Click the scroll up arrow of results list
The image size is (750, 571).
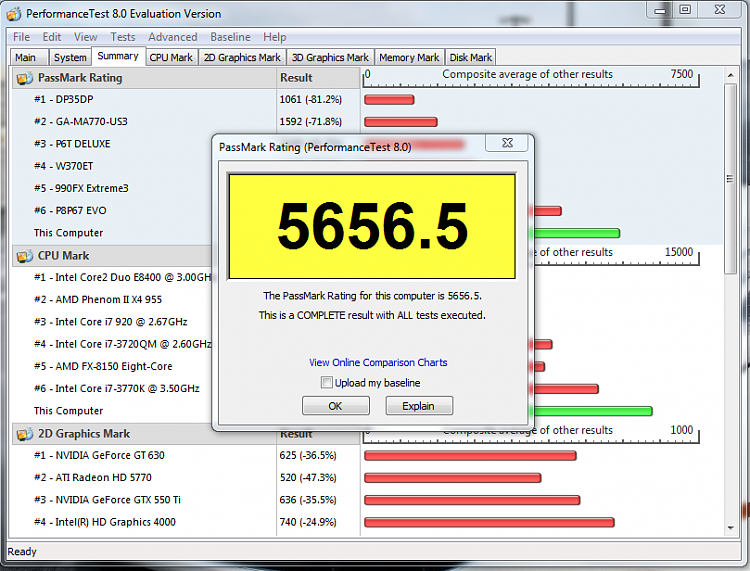(730, 75)
